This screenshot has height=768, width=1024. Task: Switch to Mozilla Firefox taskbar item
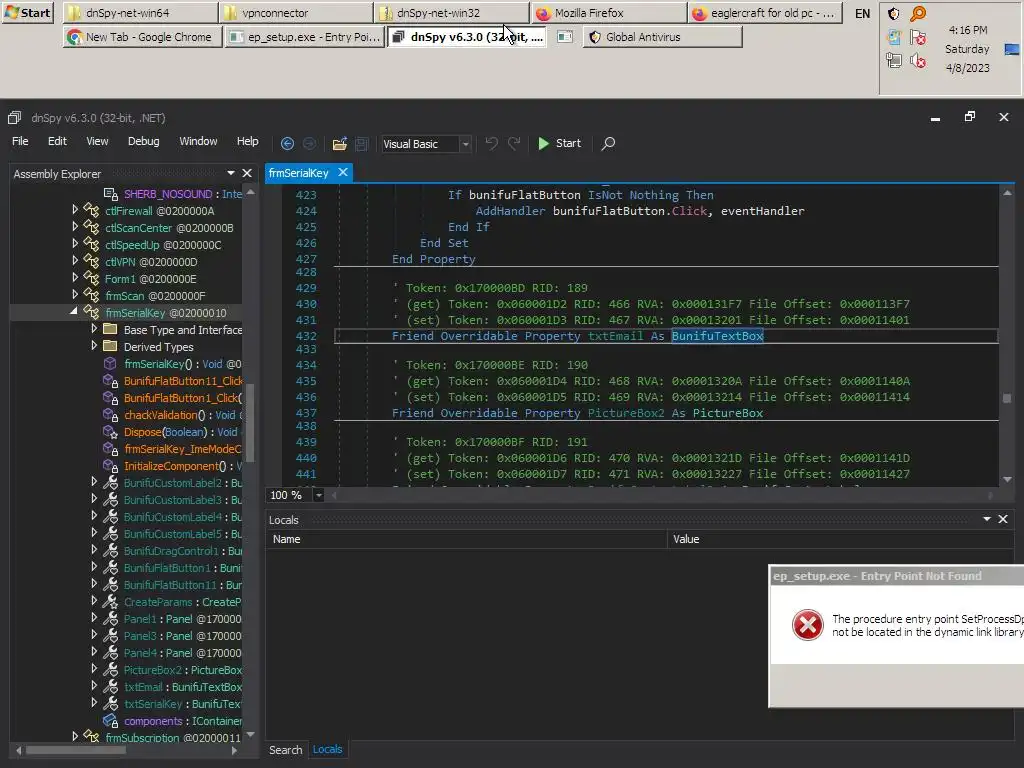point(609,12)
